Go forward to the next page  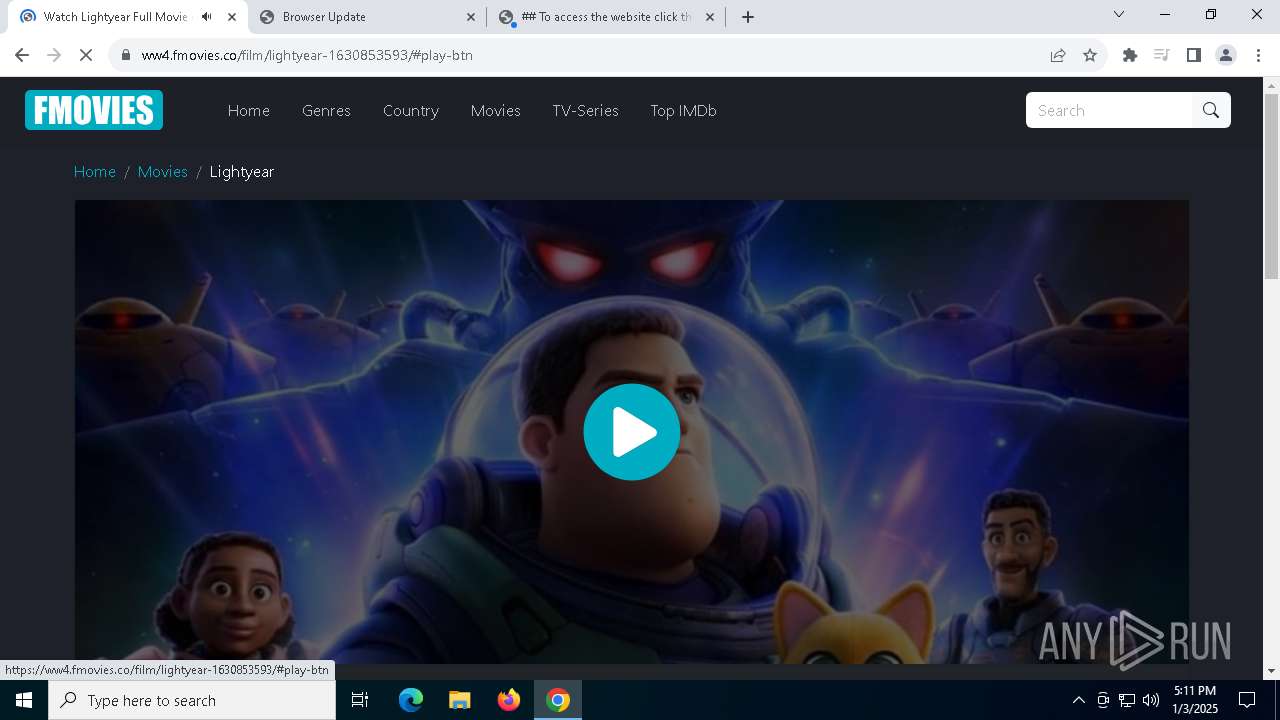pyautogui.click(x=54, y=55)
